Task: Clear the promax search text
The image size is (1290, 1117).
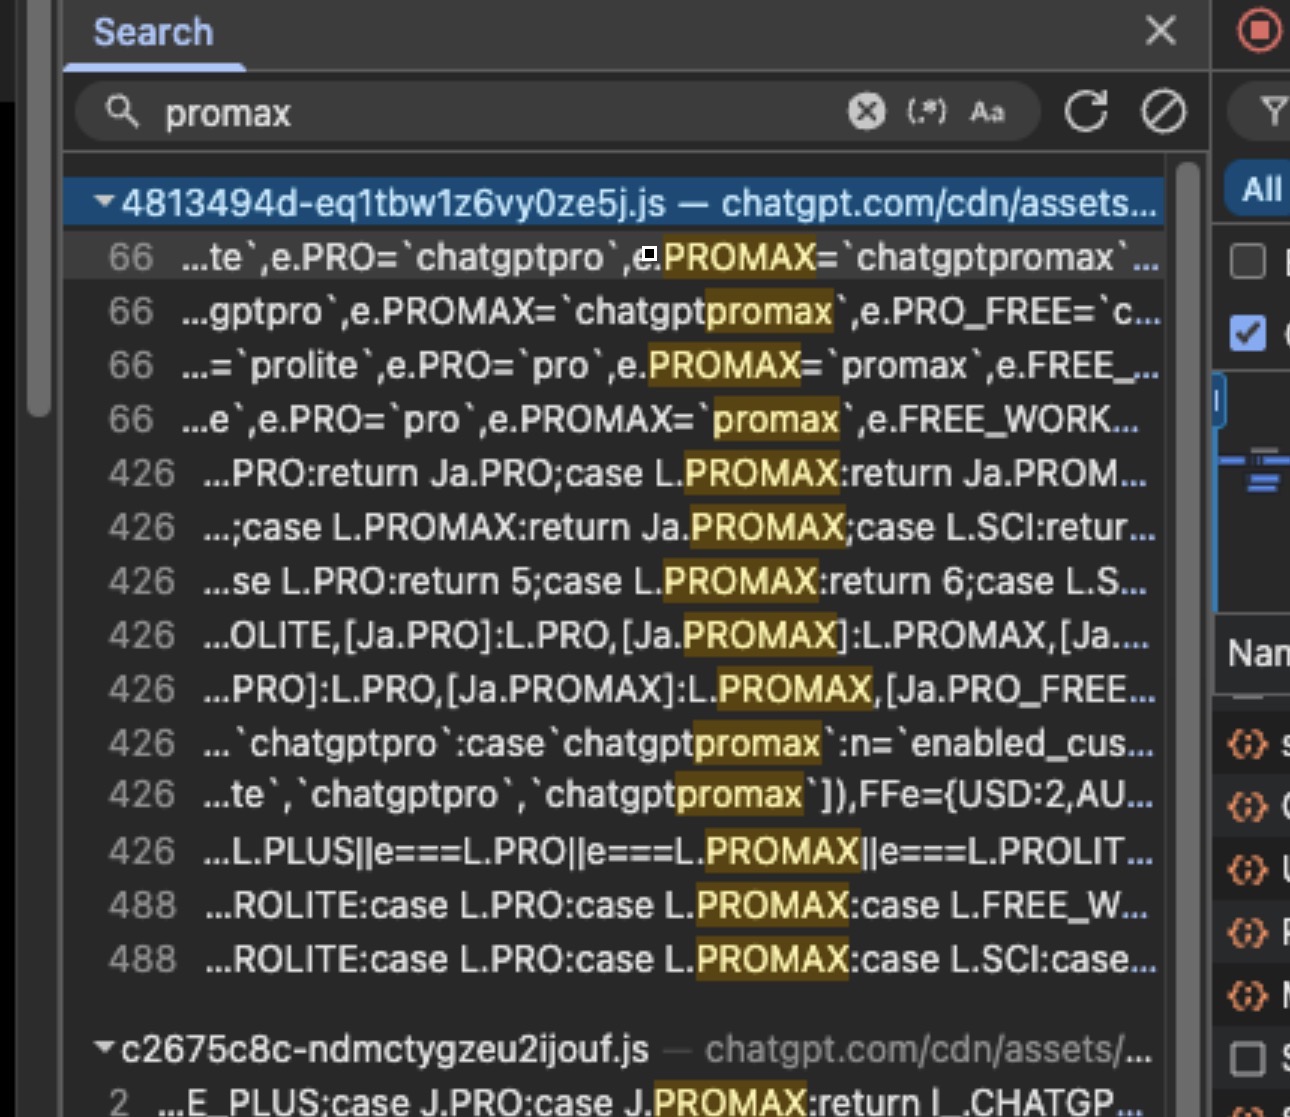Action: 866,111
